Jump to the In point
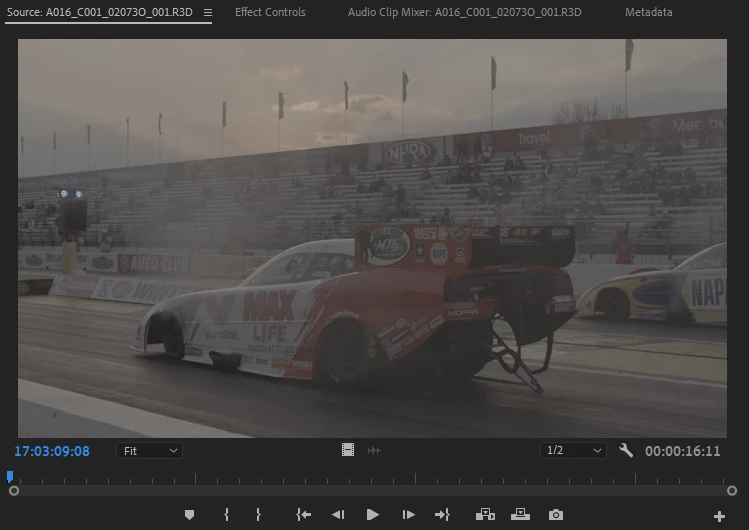The image size is (749, 530). (303, 515)
